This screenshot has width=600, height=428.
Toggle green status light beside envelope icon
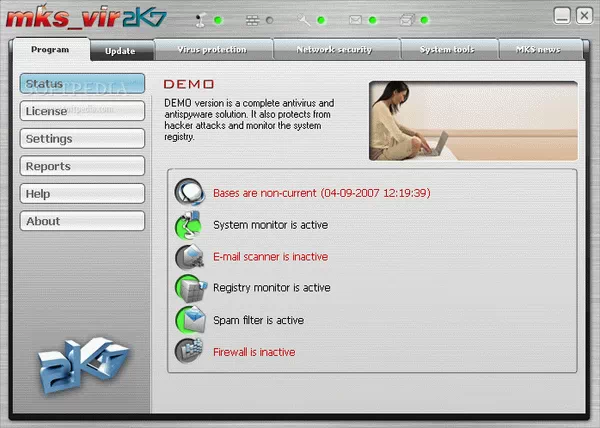point(372,20)
